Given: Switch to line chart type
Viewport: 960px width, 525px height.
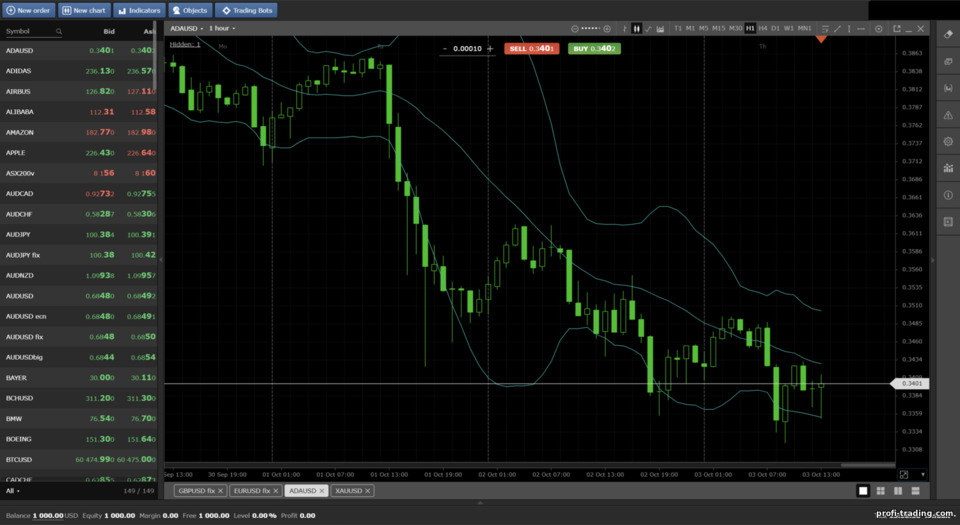Looking at the screenshot, I should click(648, 29).
